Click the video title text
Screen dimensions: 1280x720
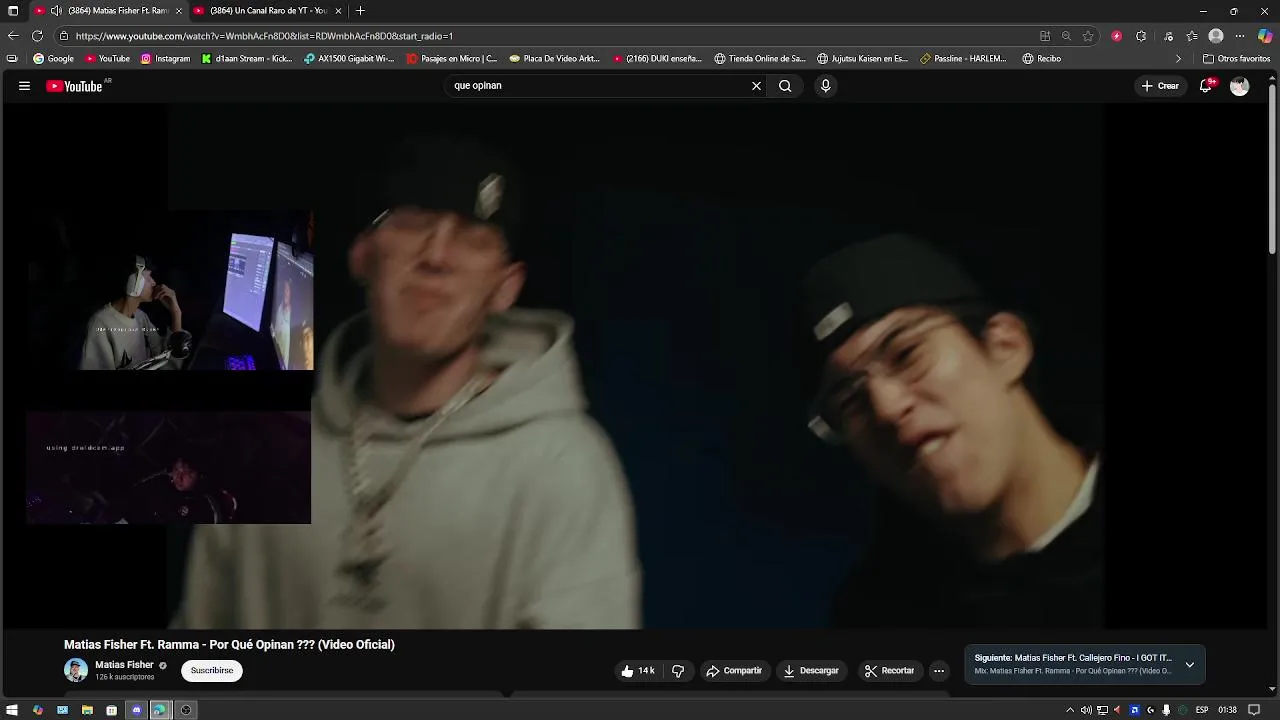(229, 645)
